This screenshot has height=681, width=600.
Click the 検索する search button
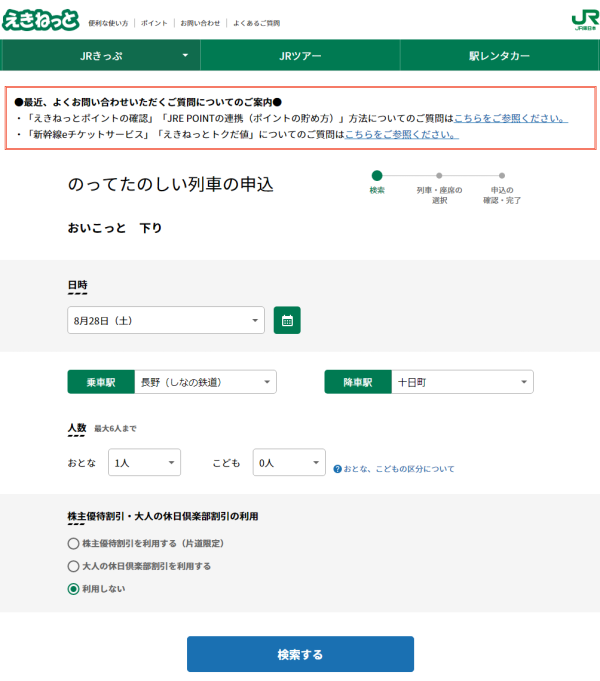tap(300, 654)
